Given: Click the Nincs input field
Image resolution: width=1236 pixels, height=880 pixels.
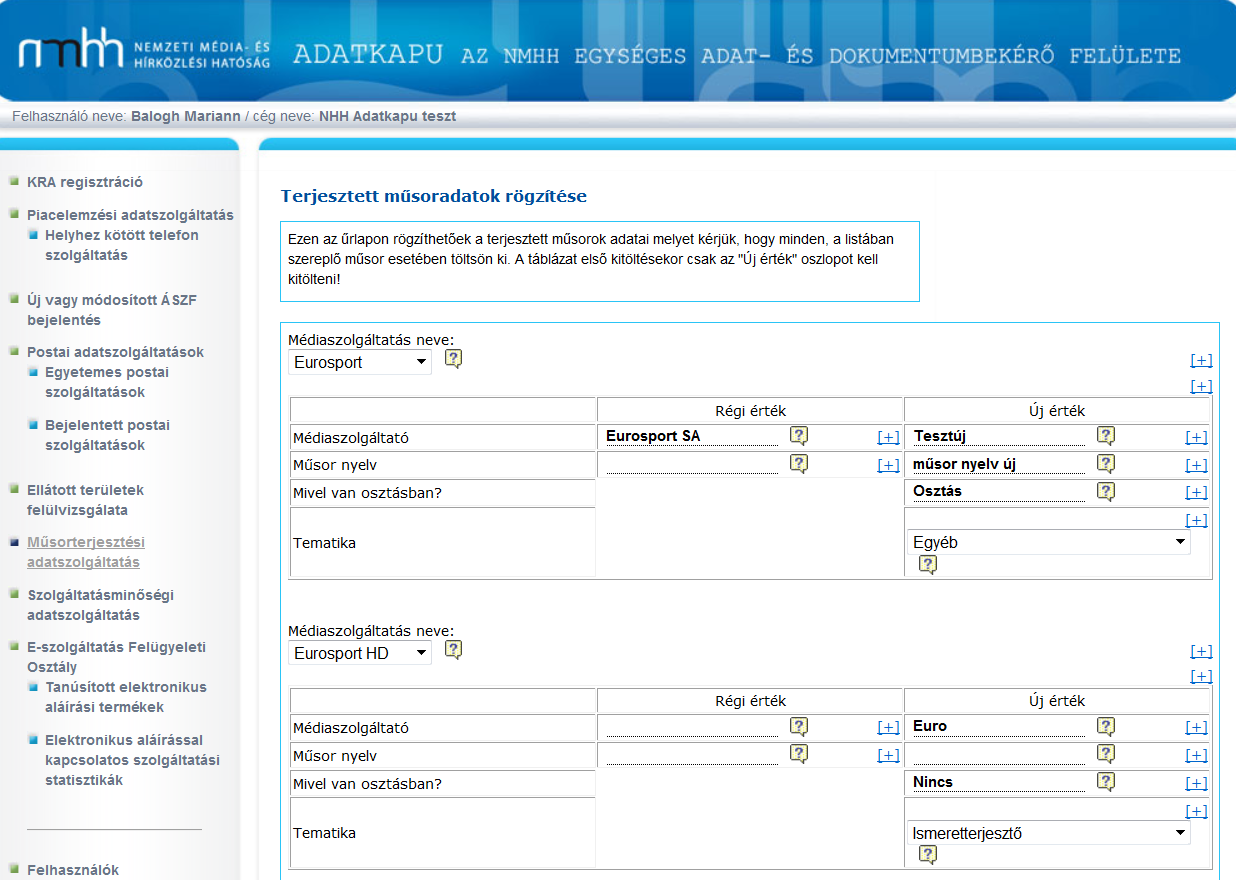Looking at the screenshot, I should tap(999, 782).
